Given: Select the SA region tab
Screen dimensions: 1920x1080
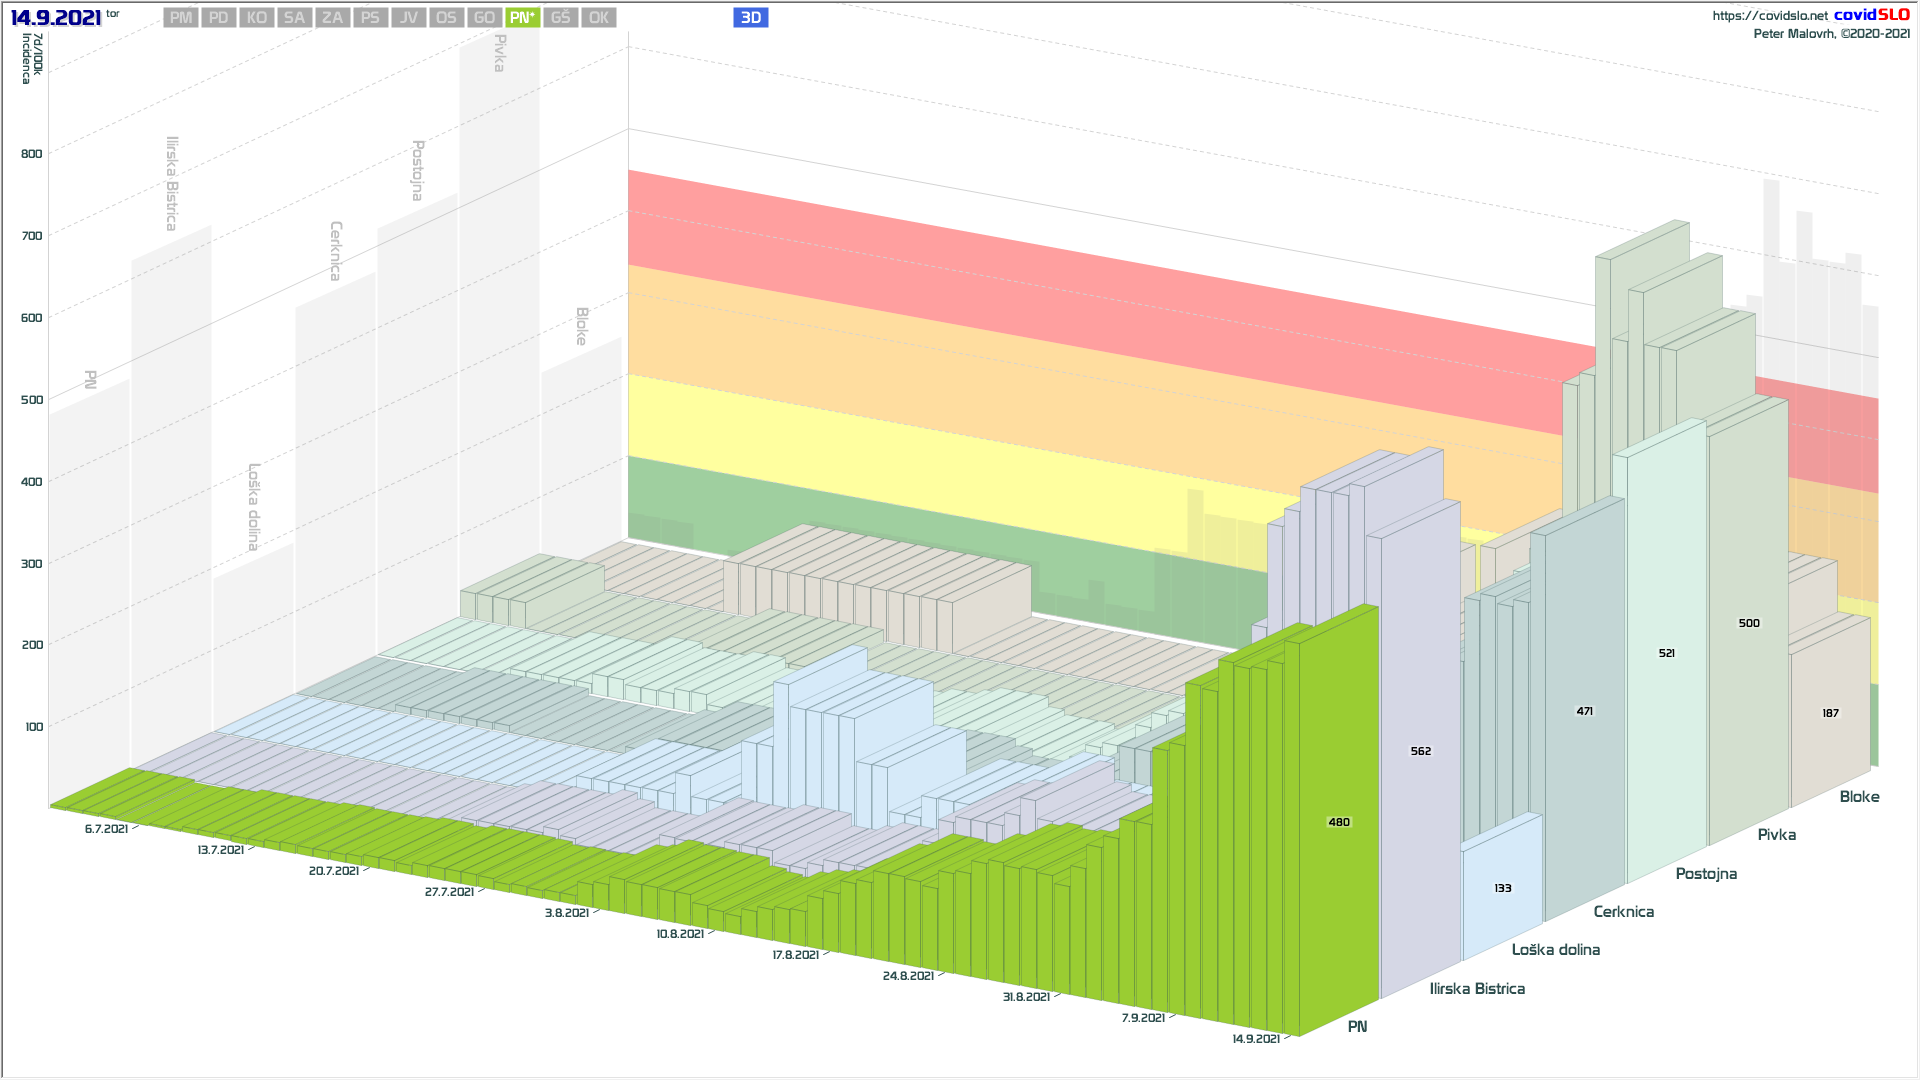Looking at the screenshot, I should click(294, 18).
